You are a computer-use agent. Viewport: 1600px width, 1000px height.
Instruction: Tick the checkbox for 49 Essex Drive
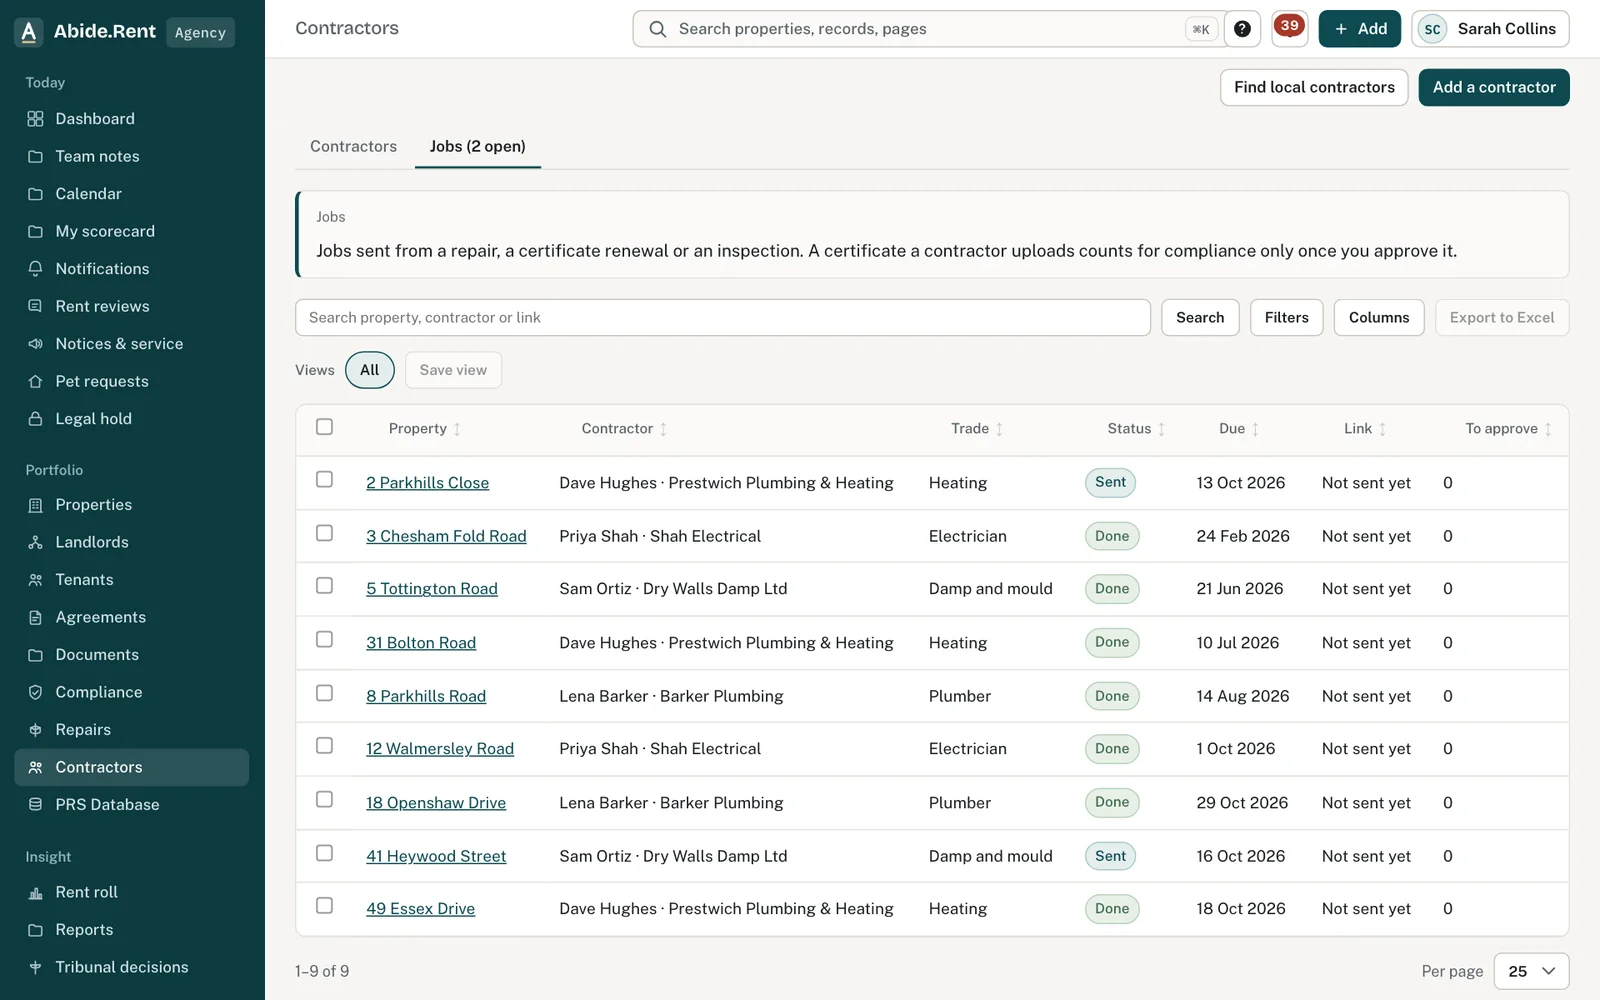tap(324, 905)
